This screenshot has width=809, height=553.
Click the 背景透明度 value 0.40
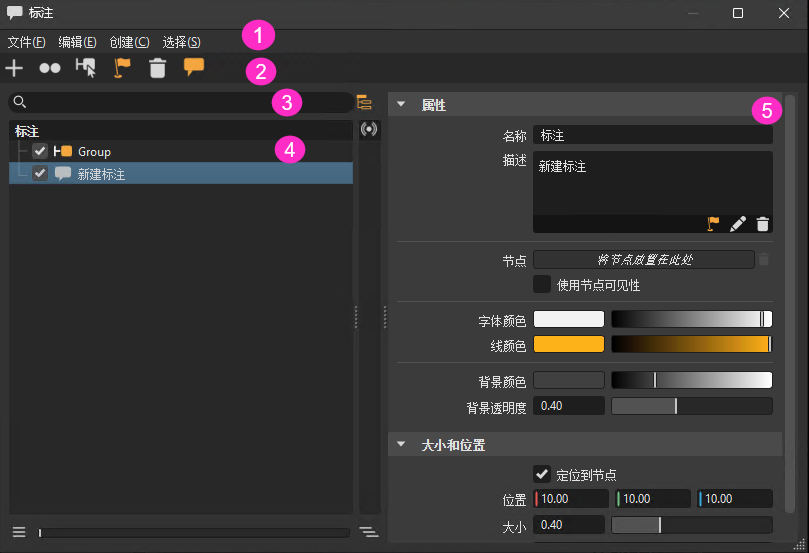coord(569,406)
